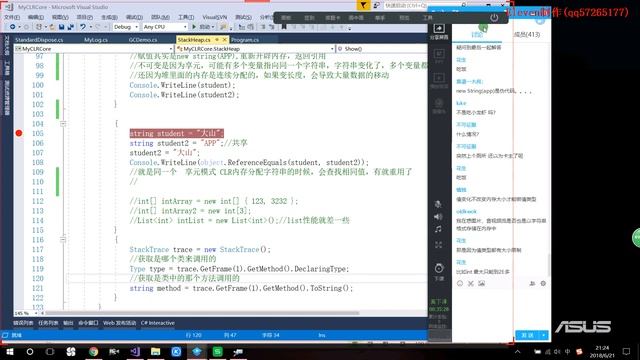Click the emoji icon in chat toolbar
The image size is (640, 360).
460,283
